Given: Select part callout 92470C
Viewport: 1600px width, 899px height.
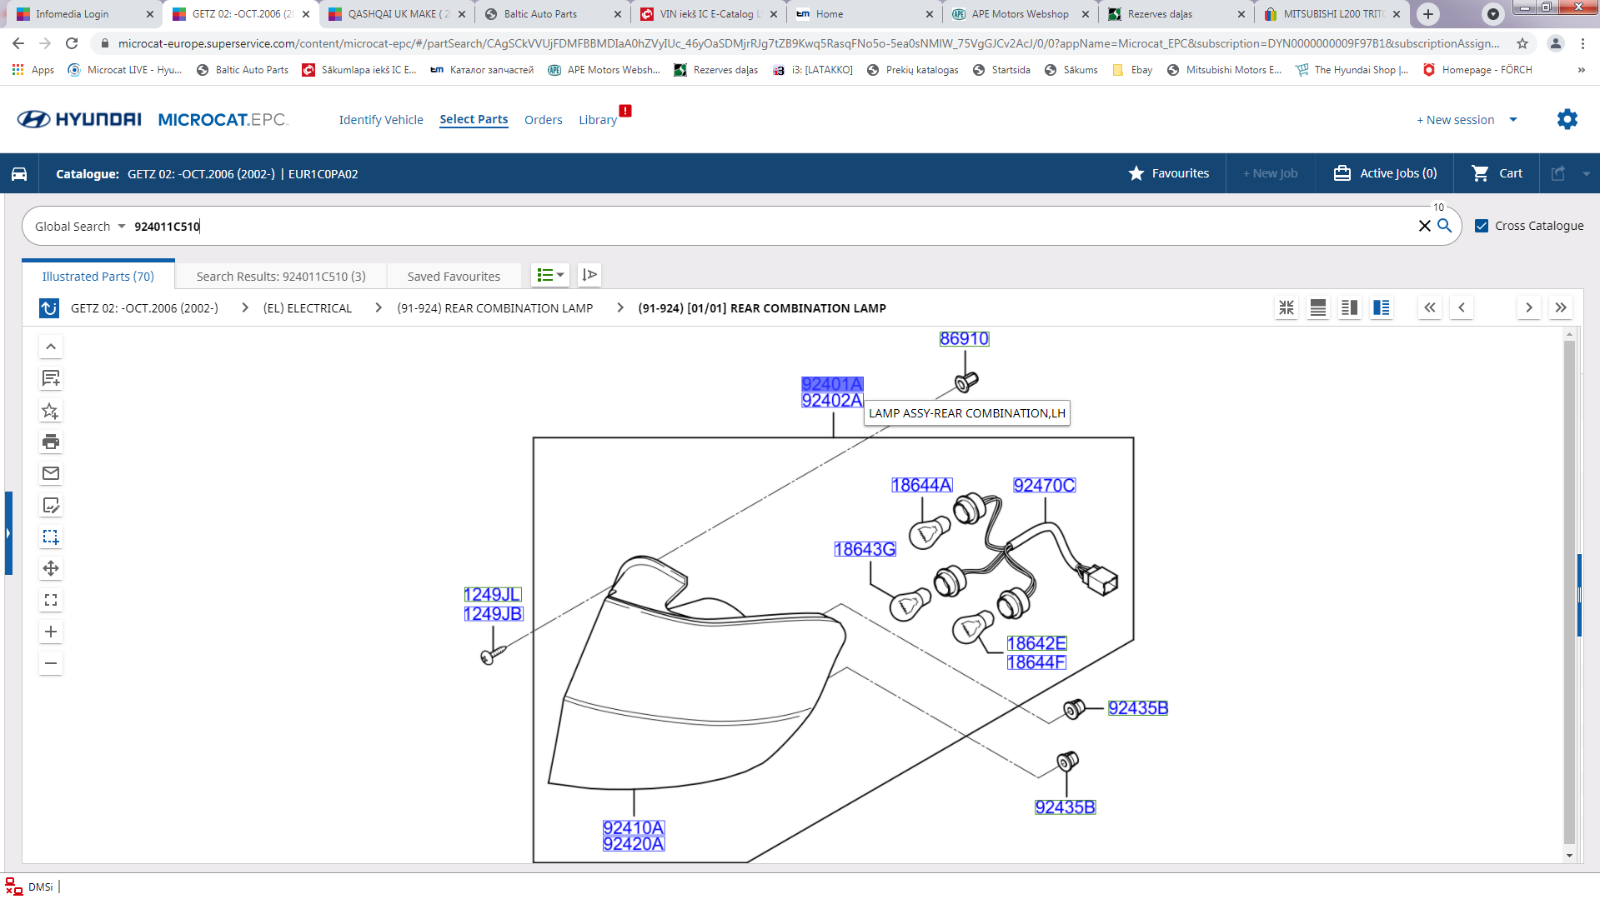Looking at the screenshot, I should [x=1044, y=485].
